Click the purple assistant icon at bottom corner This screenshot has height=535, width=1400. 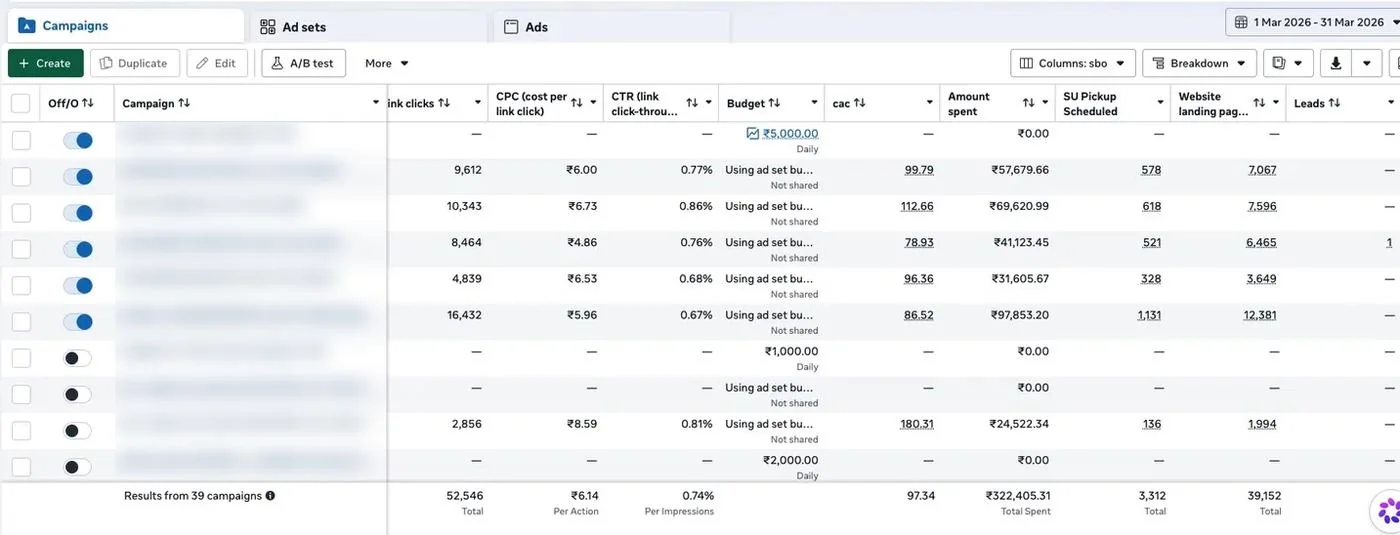click(1388, 513)
